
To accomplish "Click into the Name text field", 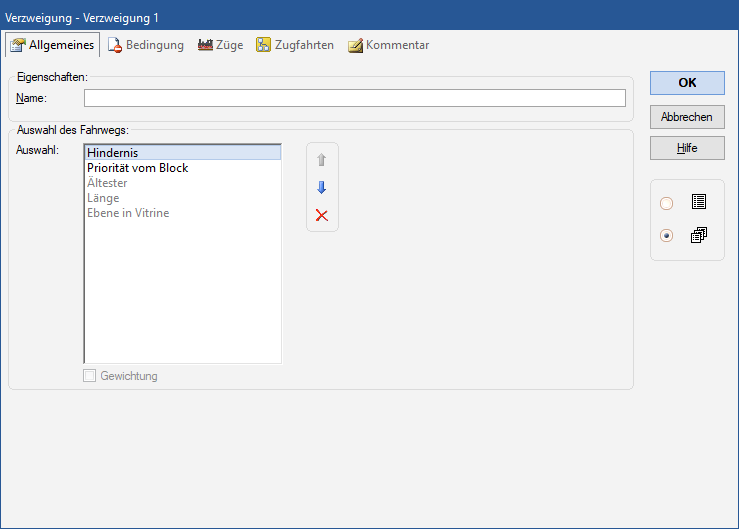I will pyautogui.click(x=354, y=98).
